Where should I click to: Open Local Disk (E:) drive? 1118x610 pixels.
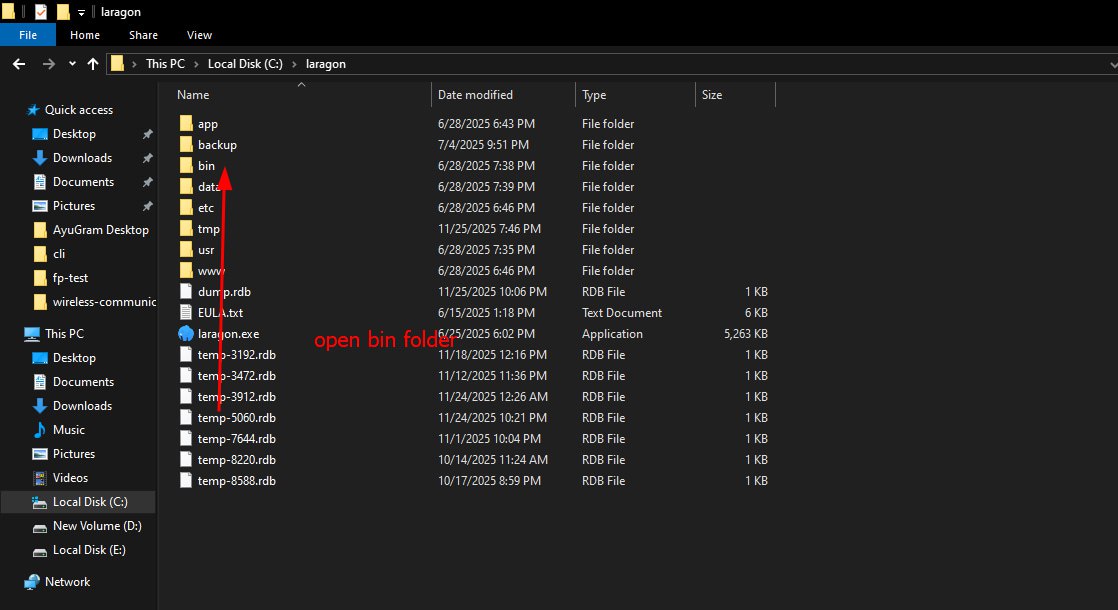pyautogui.click(x=89, y=550)
